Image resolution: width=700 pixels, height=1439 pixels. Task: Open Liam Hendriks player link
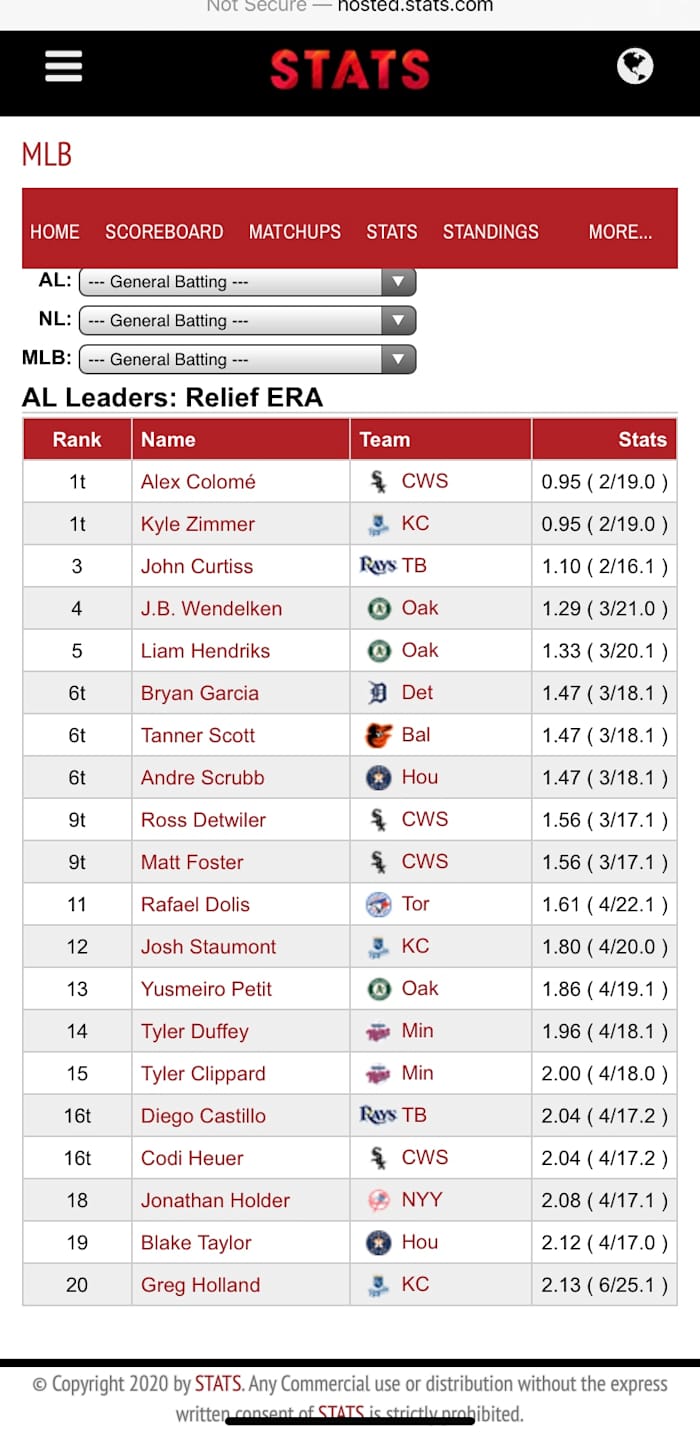205,651
